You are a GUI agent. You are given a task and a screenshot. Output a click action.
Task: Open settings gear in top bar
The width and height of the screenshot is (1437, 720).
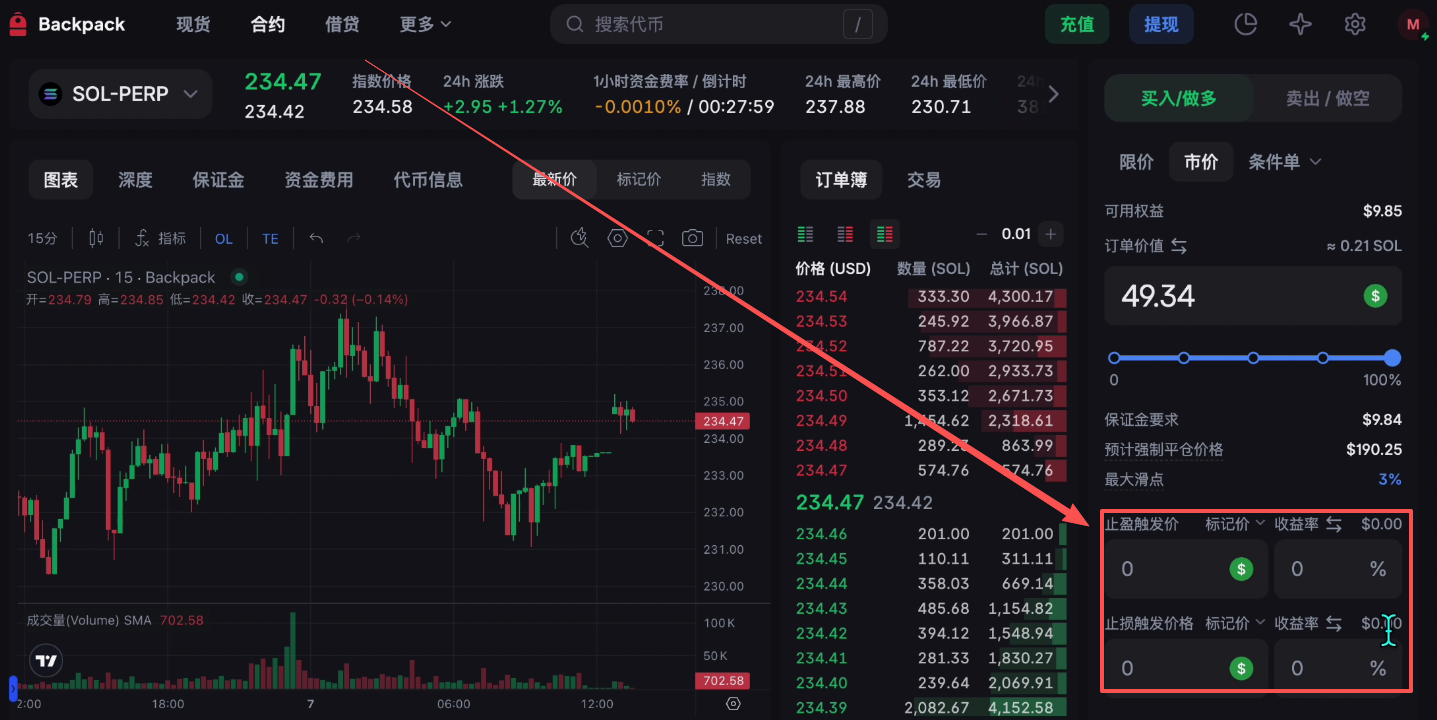point(1355,24)
